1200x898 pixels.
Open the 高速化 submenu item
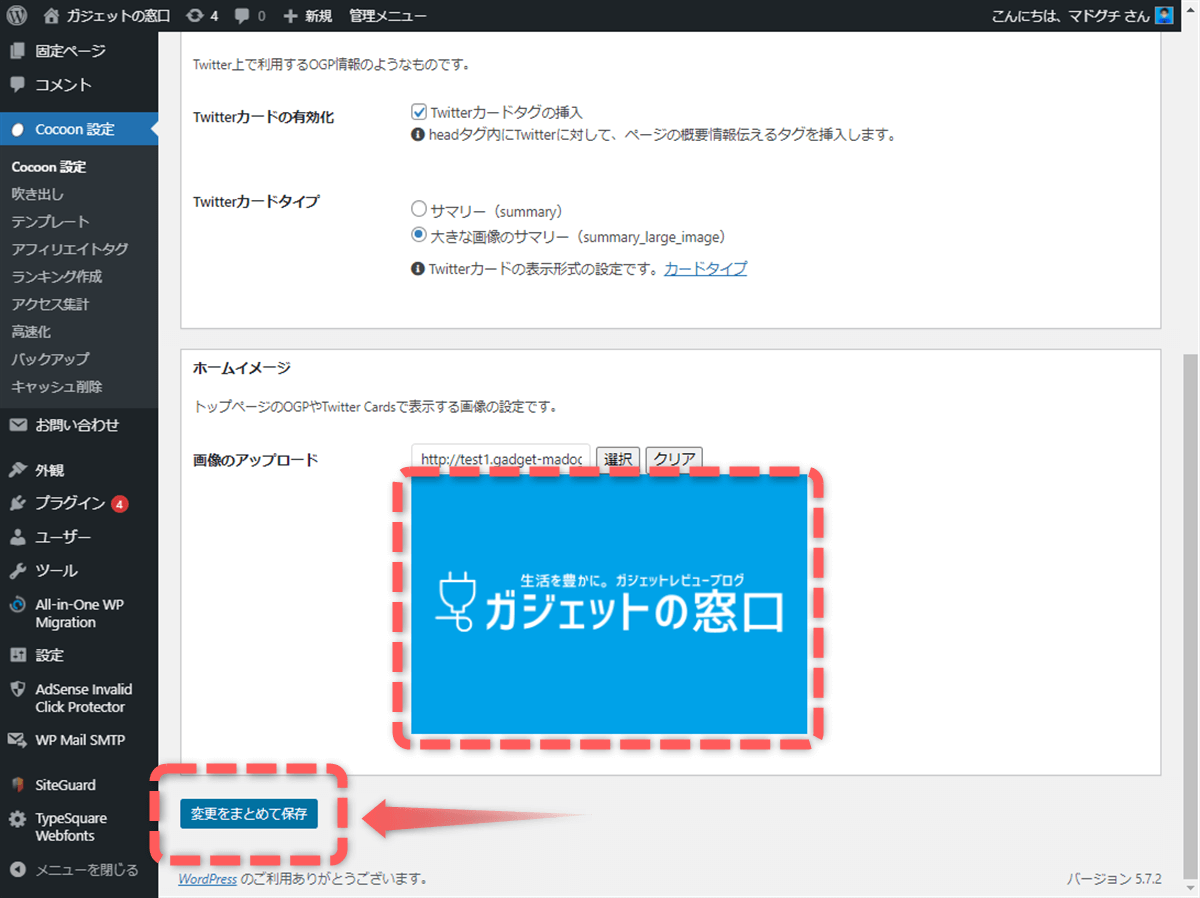click(x=31, y=332)
